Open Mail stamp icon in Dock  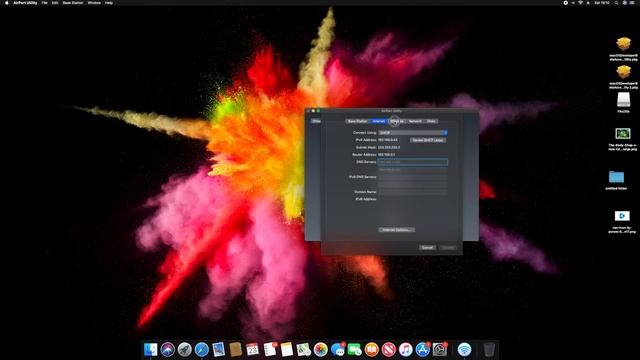[x=218, y=349]
